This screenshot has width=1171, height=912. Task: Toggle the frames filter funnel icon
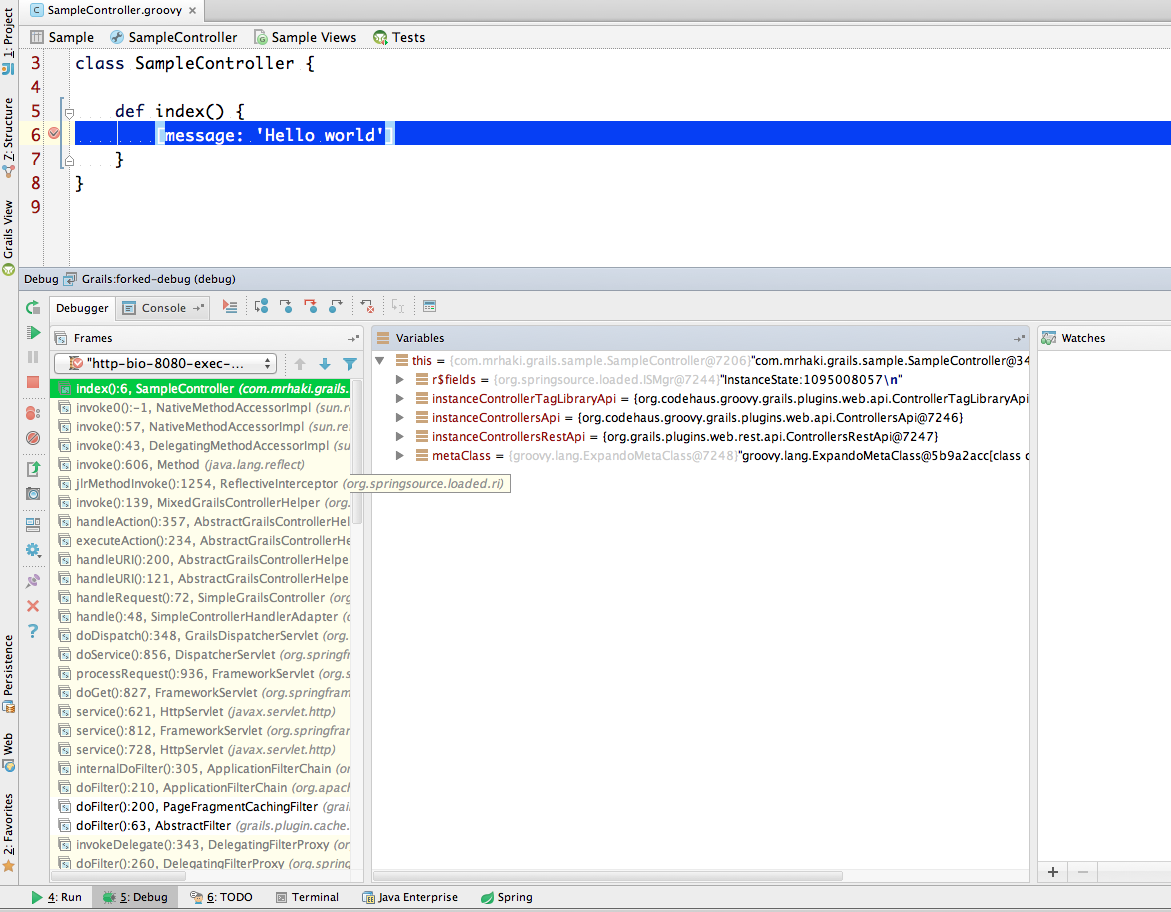tap(350, 364)
